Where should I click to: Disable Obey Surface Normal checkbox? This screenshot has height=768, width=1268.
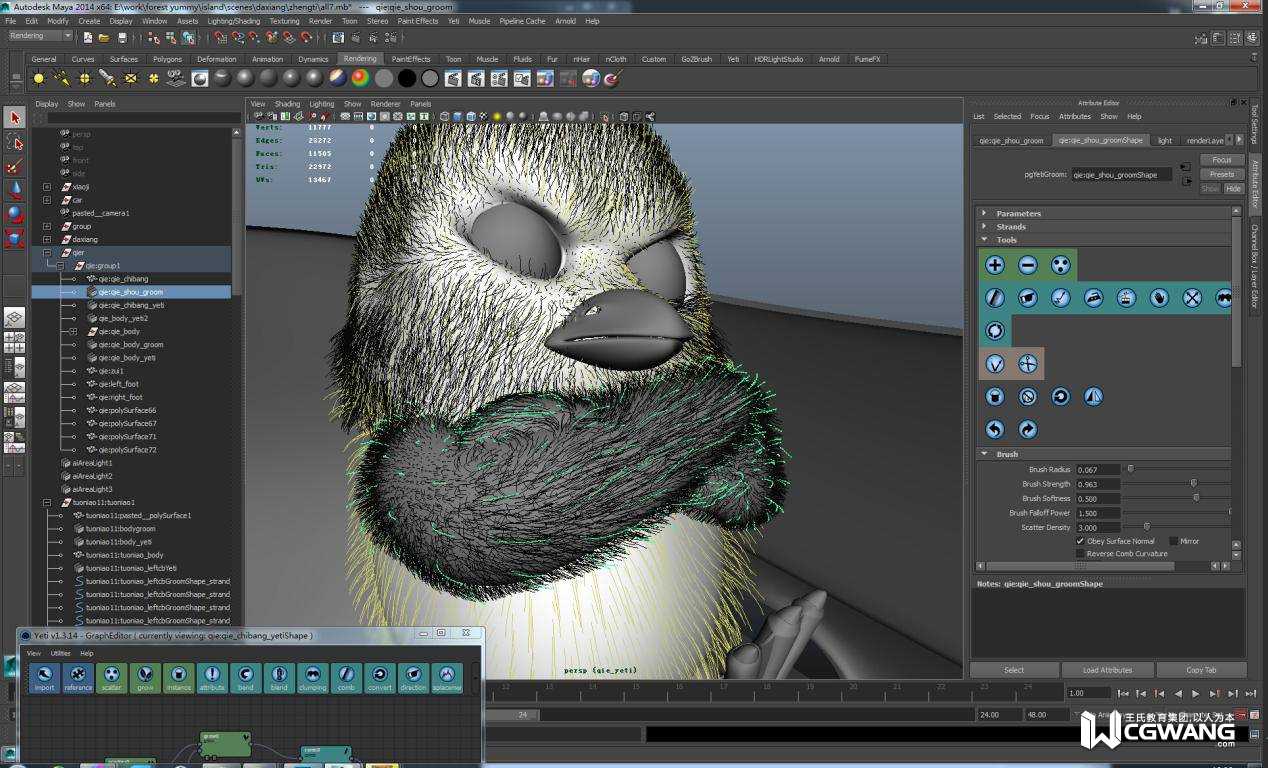pyautogui.click(x=1080, y=541)
